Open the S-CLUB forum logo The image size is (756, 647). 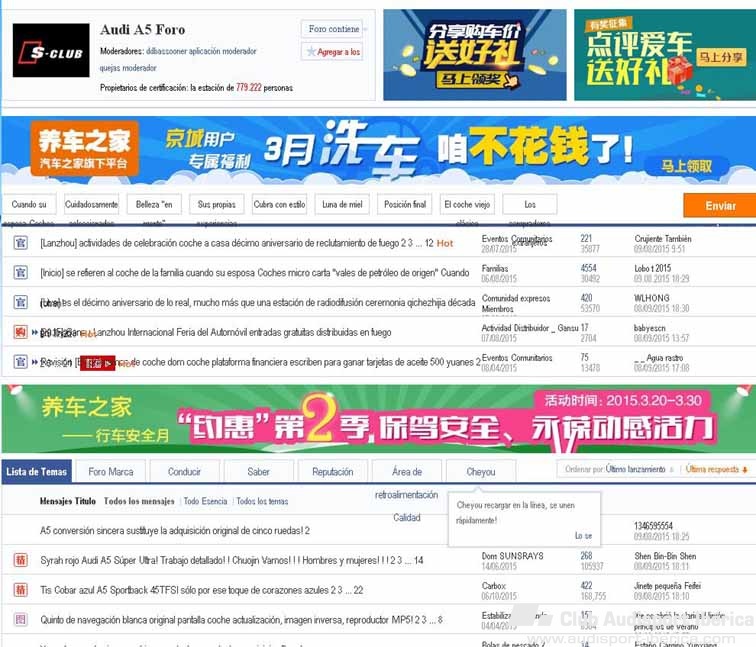tap(51, 50)
